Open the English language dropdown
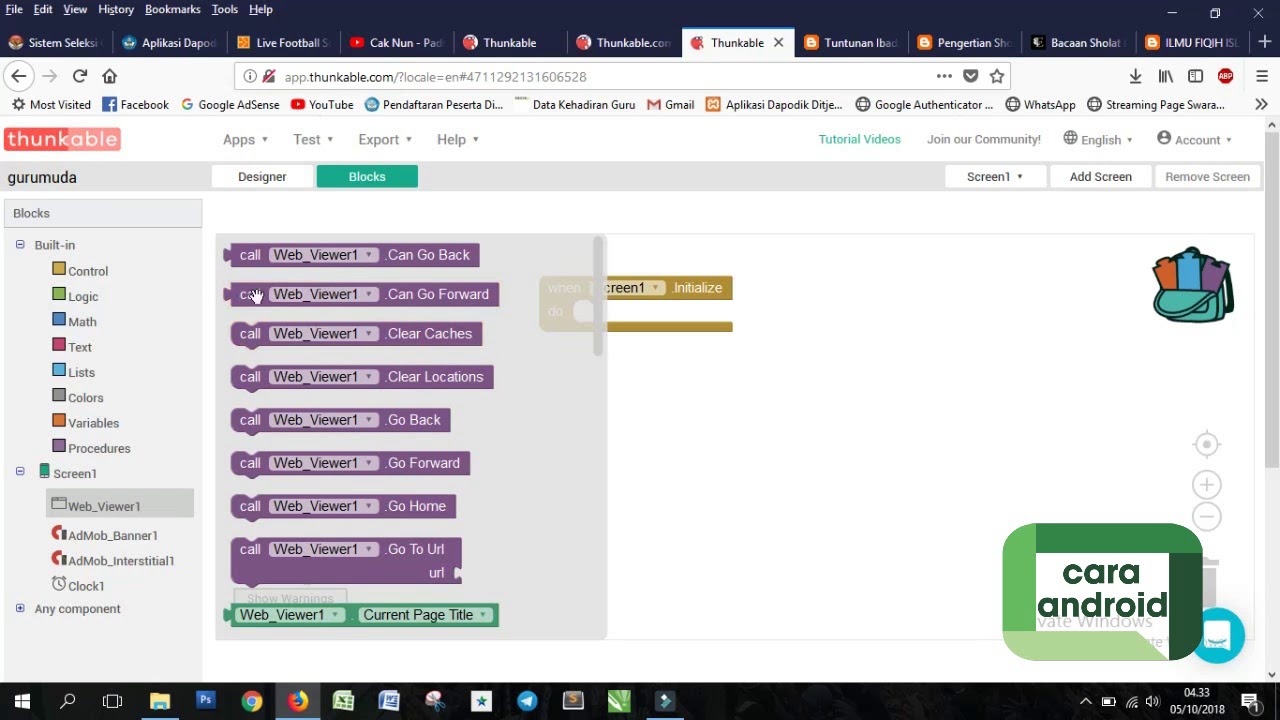The image size is (1280, 720). tap(1098, 139)
